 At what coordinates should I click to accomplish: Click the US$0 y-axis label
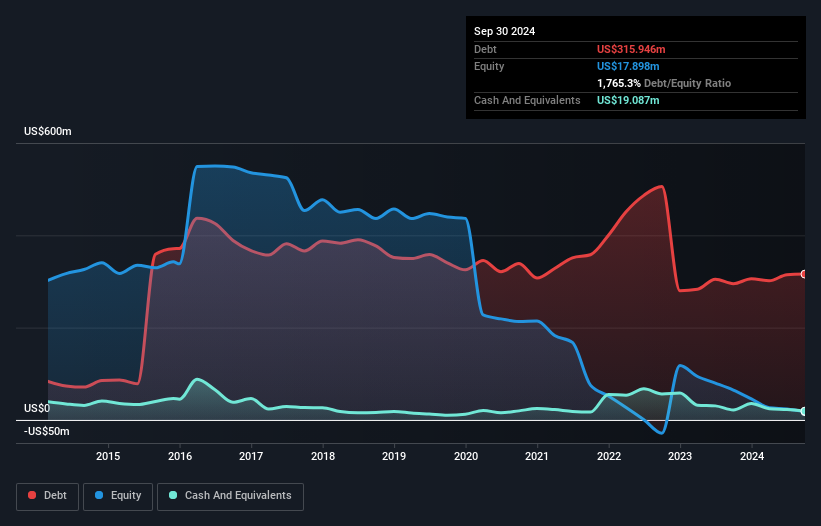coord(37,408)
